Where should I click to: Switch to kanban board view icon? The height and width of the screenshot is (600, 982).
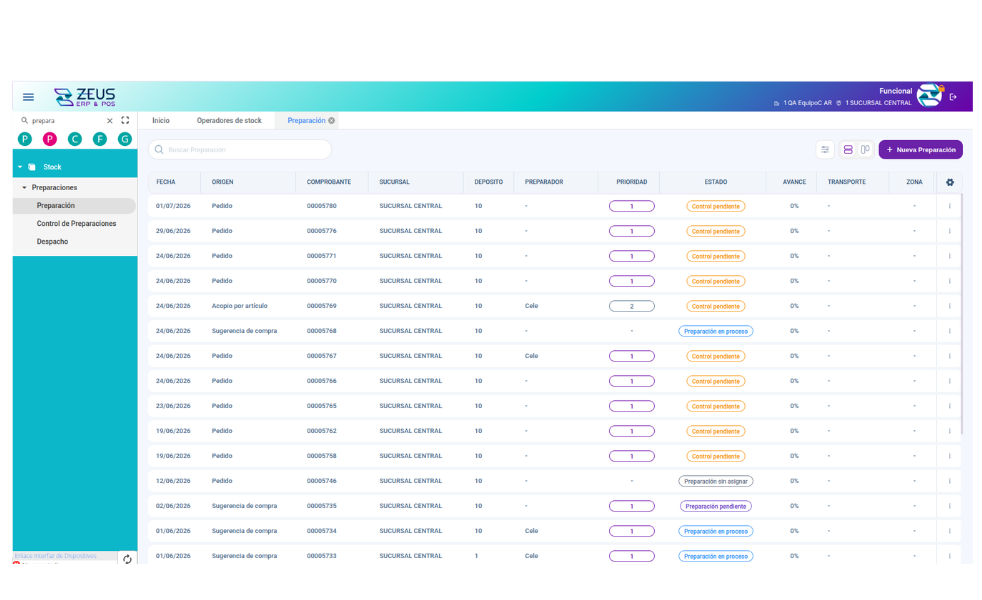point(865,150)
